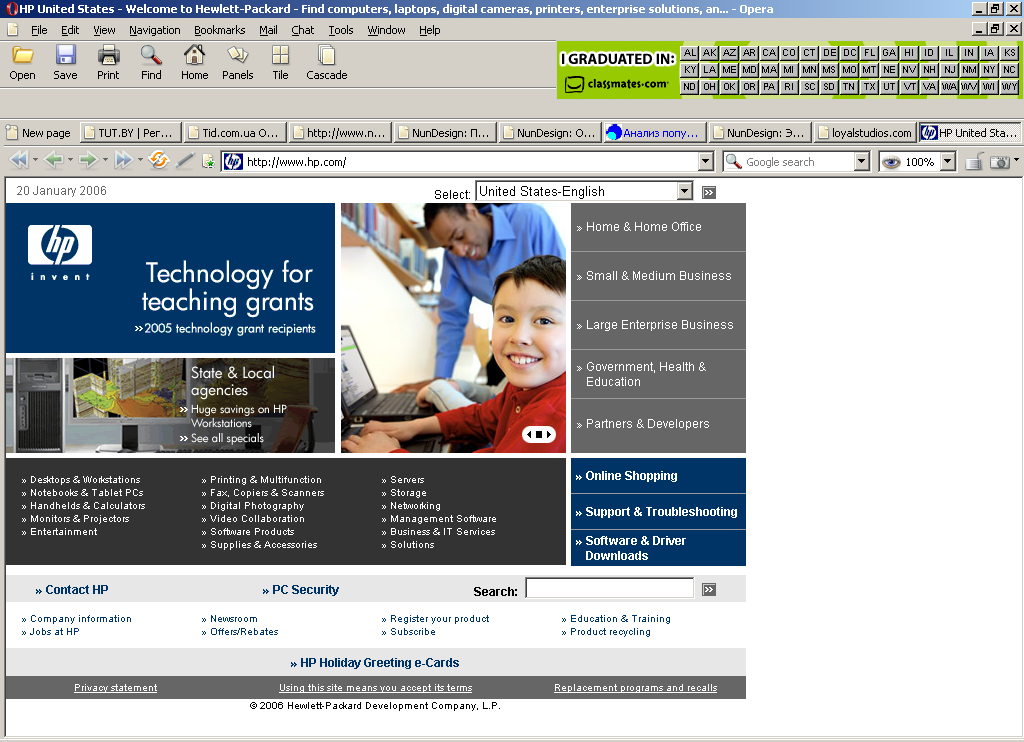Submit the HP search with the arrow button
1024x742 pixels.
pos(709,590)
